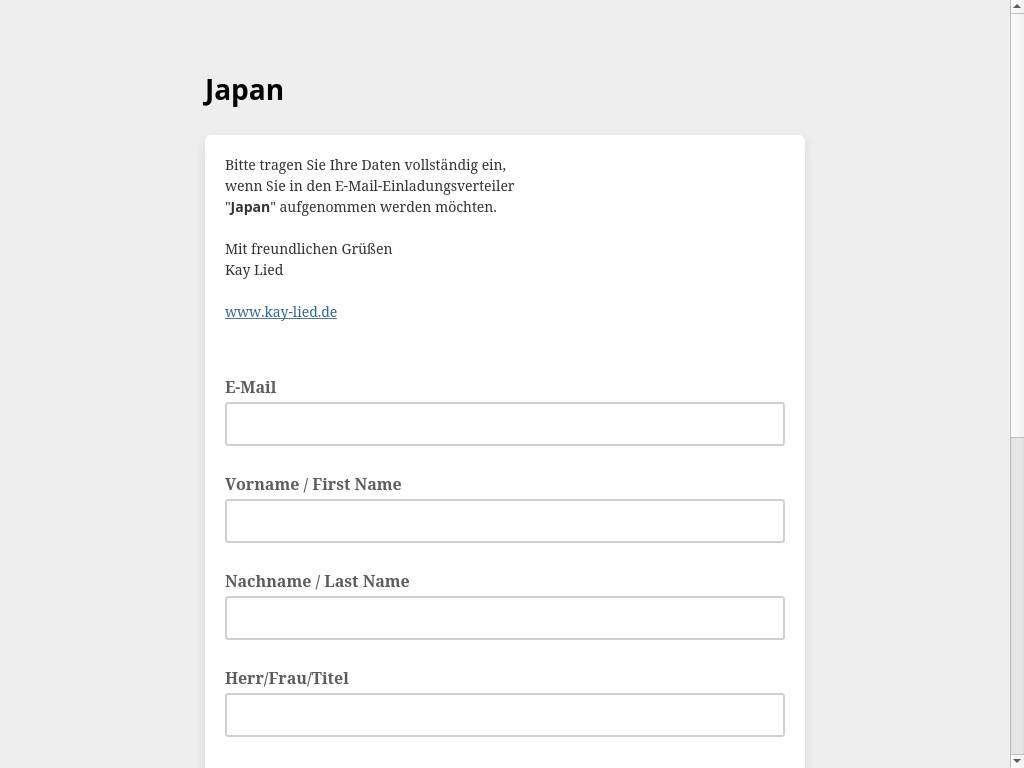Screen dimensions: 1024x768
Task: Click the scrollbar track above the thumb
Action: (x=1017, y=220)
